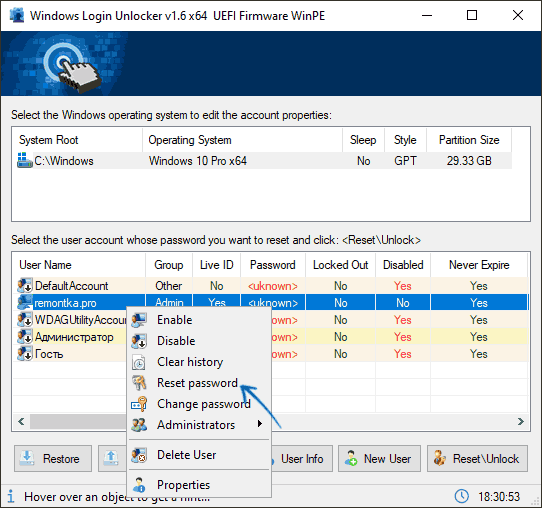Expand the Administrators submenu arrow
Viewport: 542px width, 508px height.
pyautogui.click(x=260, y=424)
